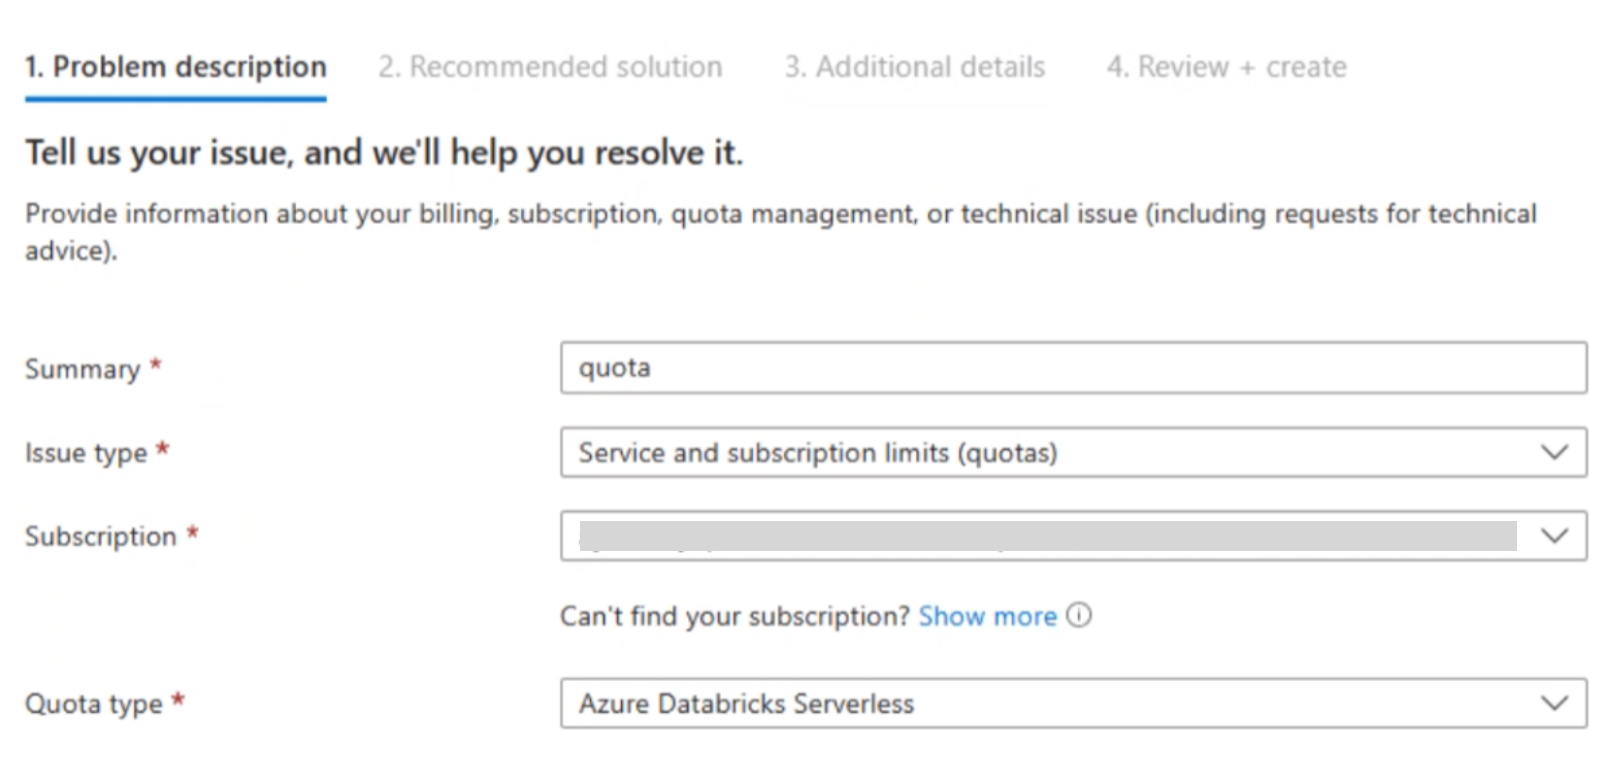Click the Issue type label
The height and width of the screenshot is (770, 1620).
pos(86,453)
